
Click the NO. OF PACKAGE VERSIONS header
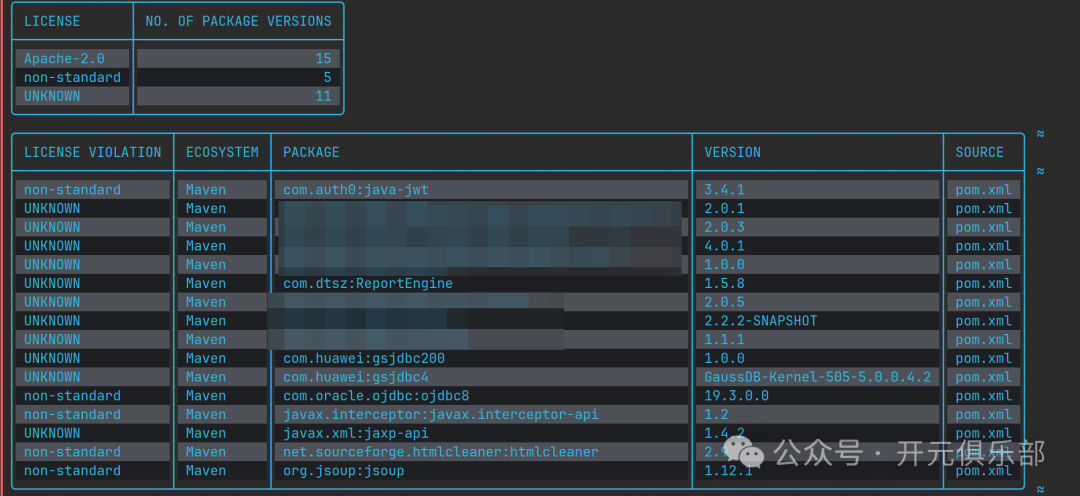point(238,21)
